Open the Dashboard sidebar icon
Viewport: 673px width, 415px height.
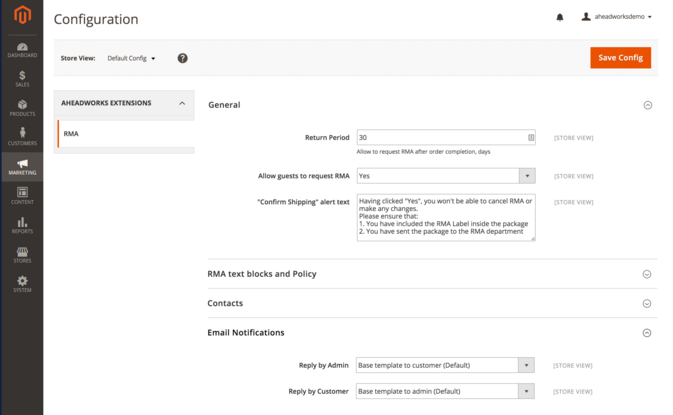tap(21, 49)
